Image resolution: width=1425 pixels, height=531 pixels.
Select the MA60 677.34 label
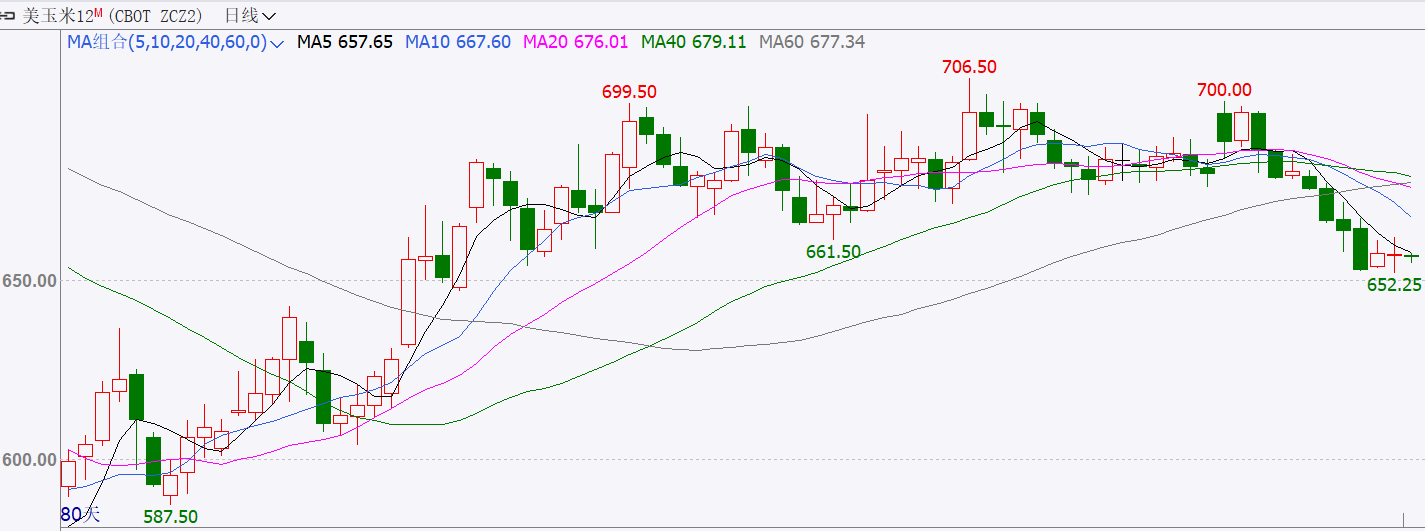(812, 42)
